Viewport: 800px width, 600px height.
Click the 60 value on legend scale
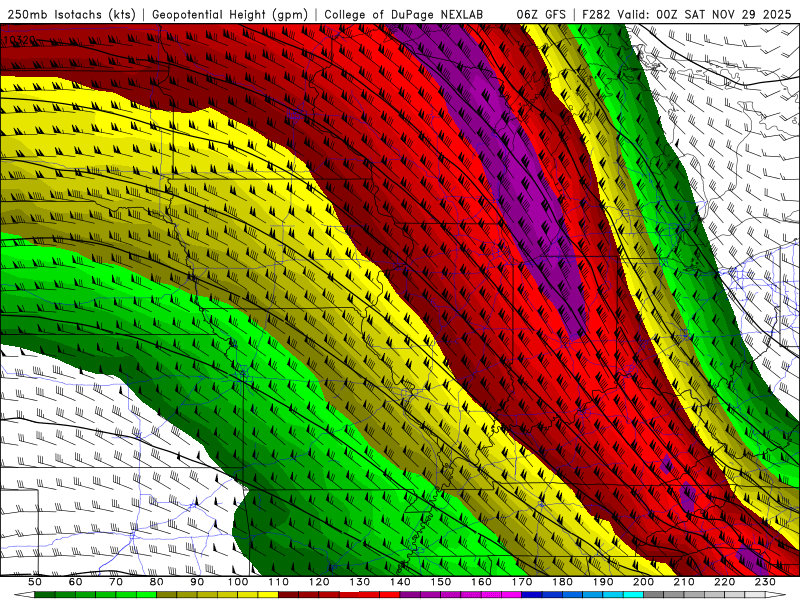[75, 582]
